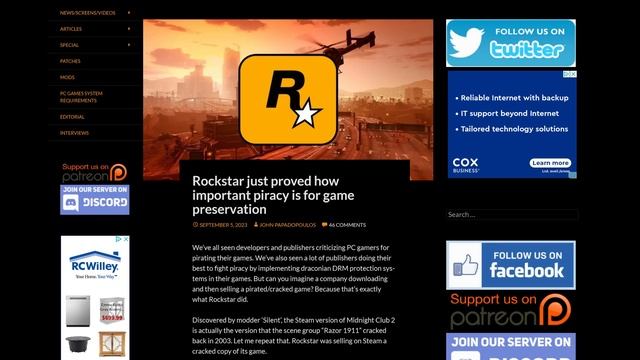This screenshot has width=640, height=360.
Task: Click the person icon beside the author name
Action: [x=256, y=224]
